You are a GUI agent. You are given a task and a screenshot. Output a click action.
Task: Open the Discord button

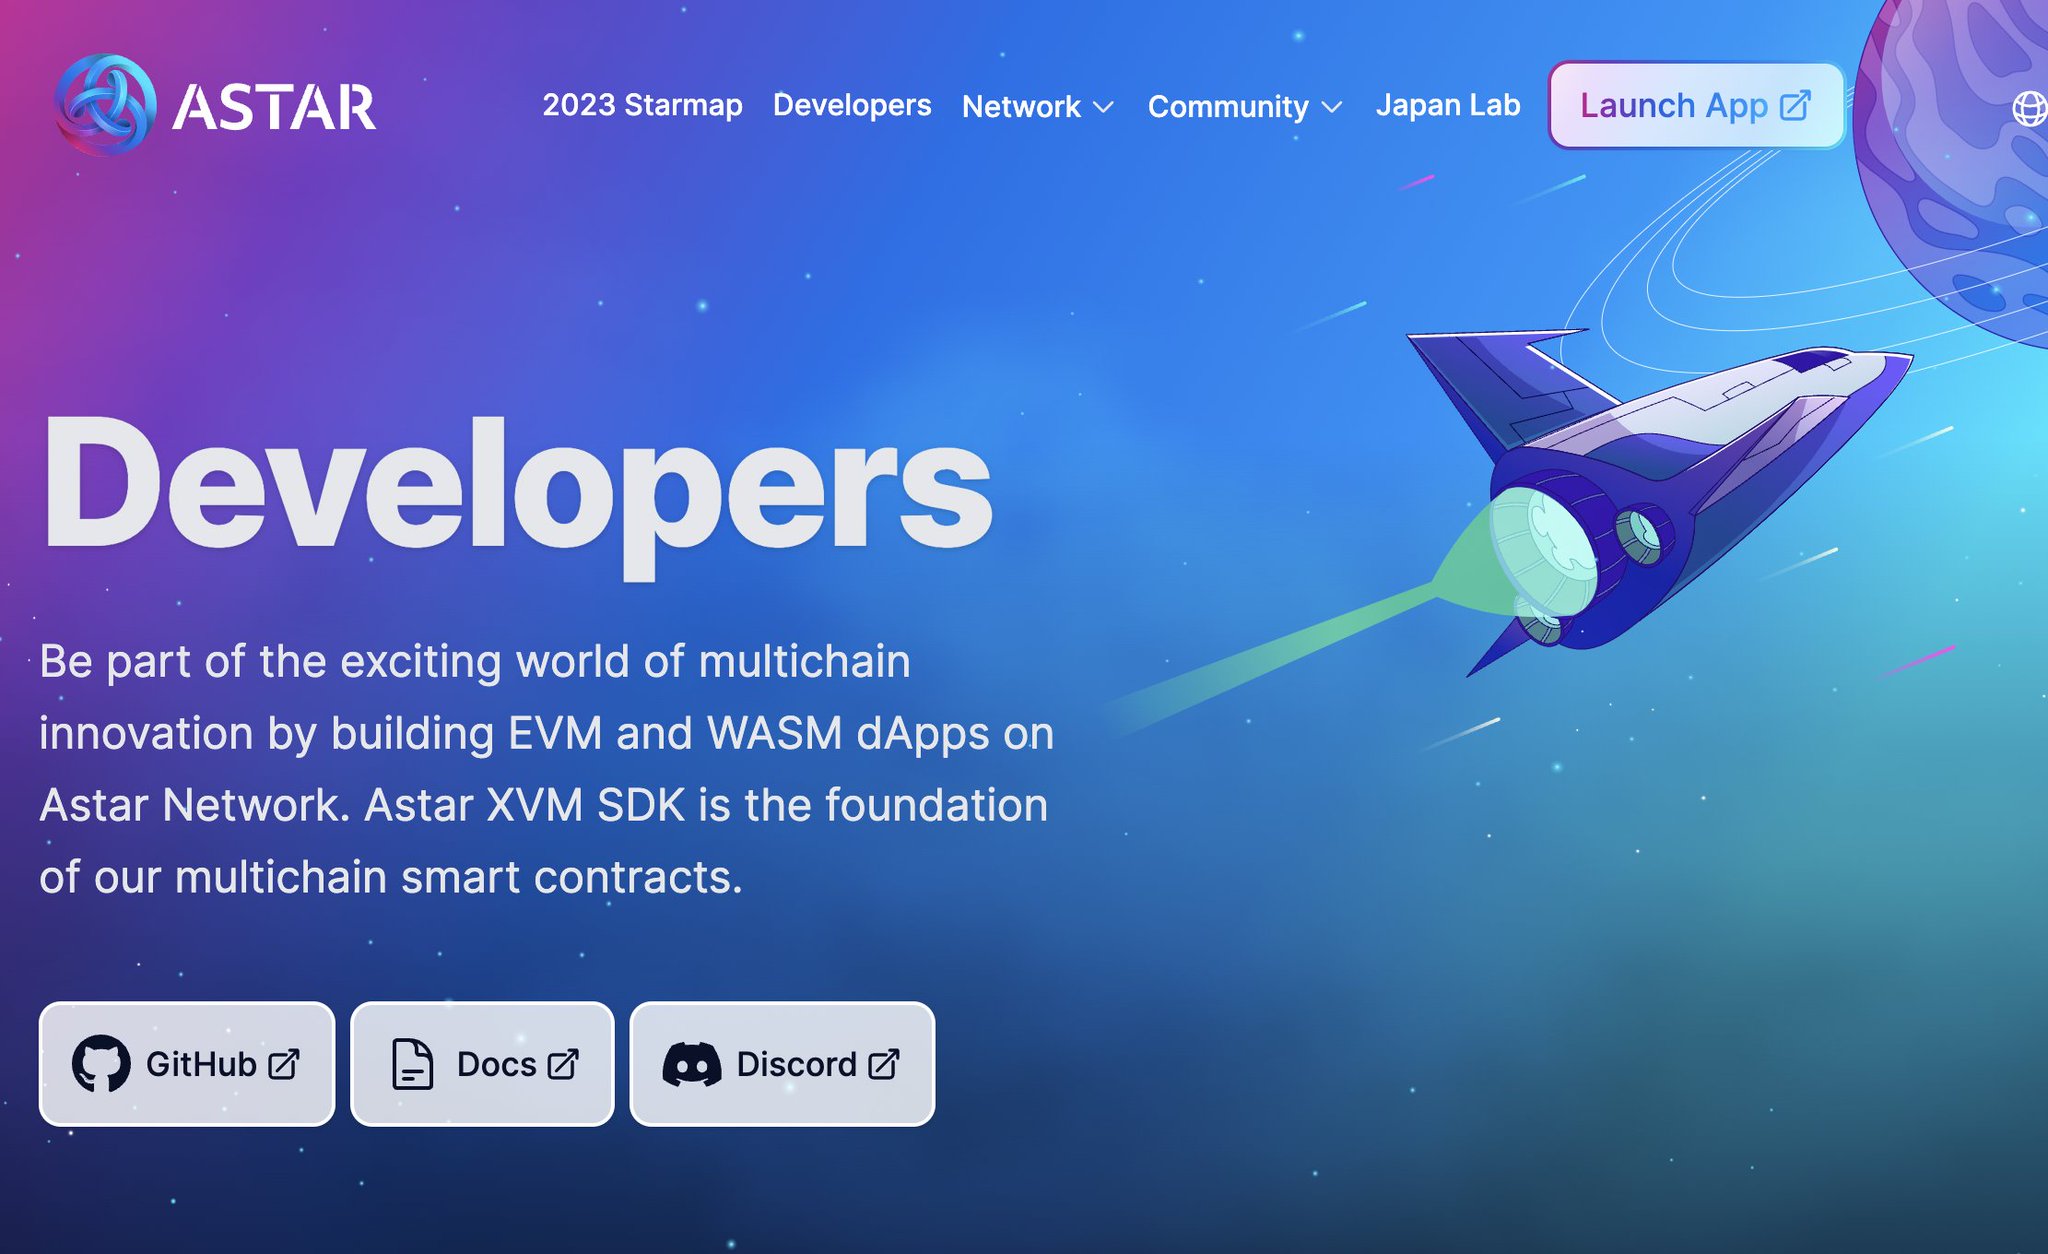pos(782,1064)
